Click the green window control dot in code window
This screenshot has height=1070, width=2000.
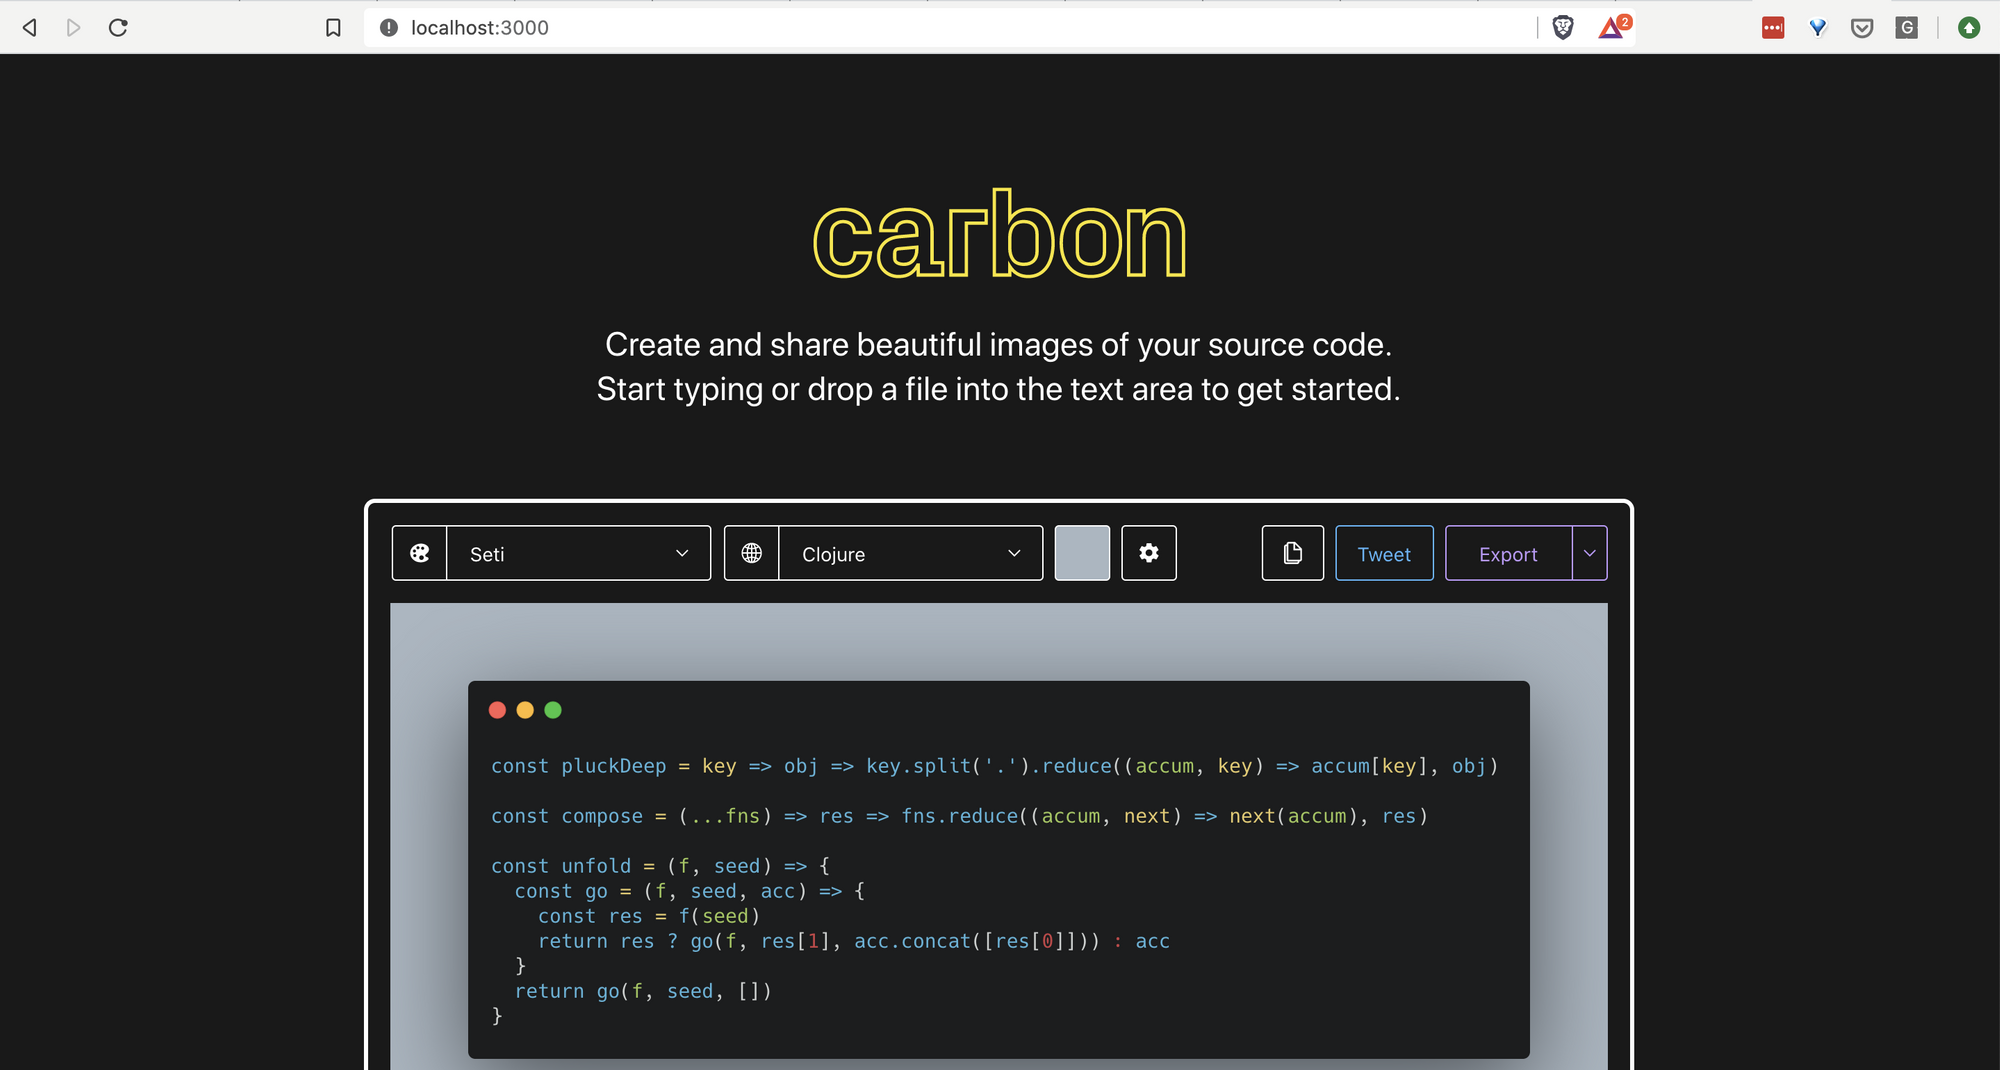tap(553, 710)
